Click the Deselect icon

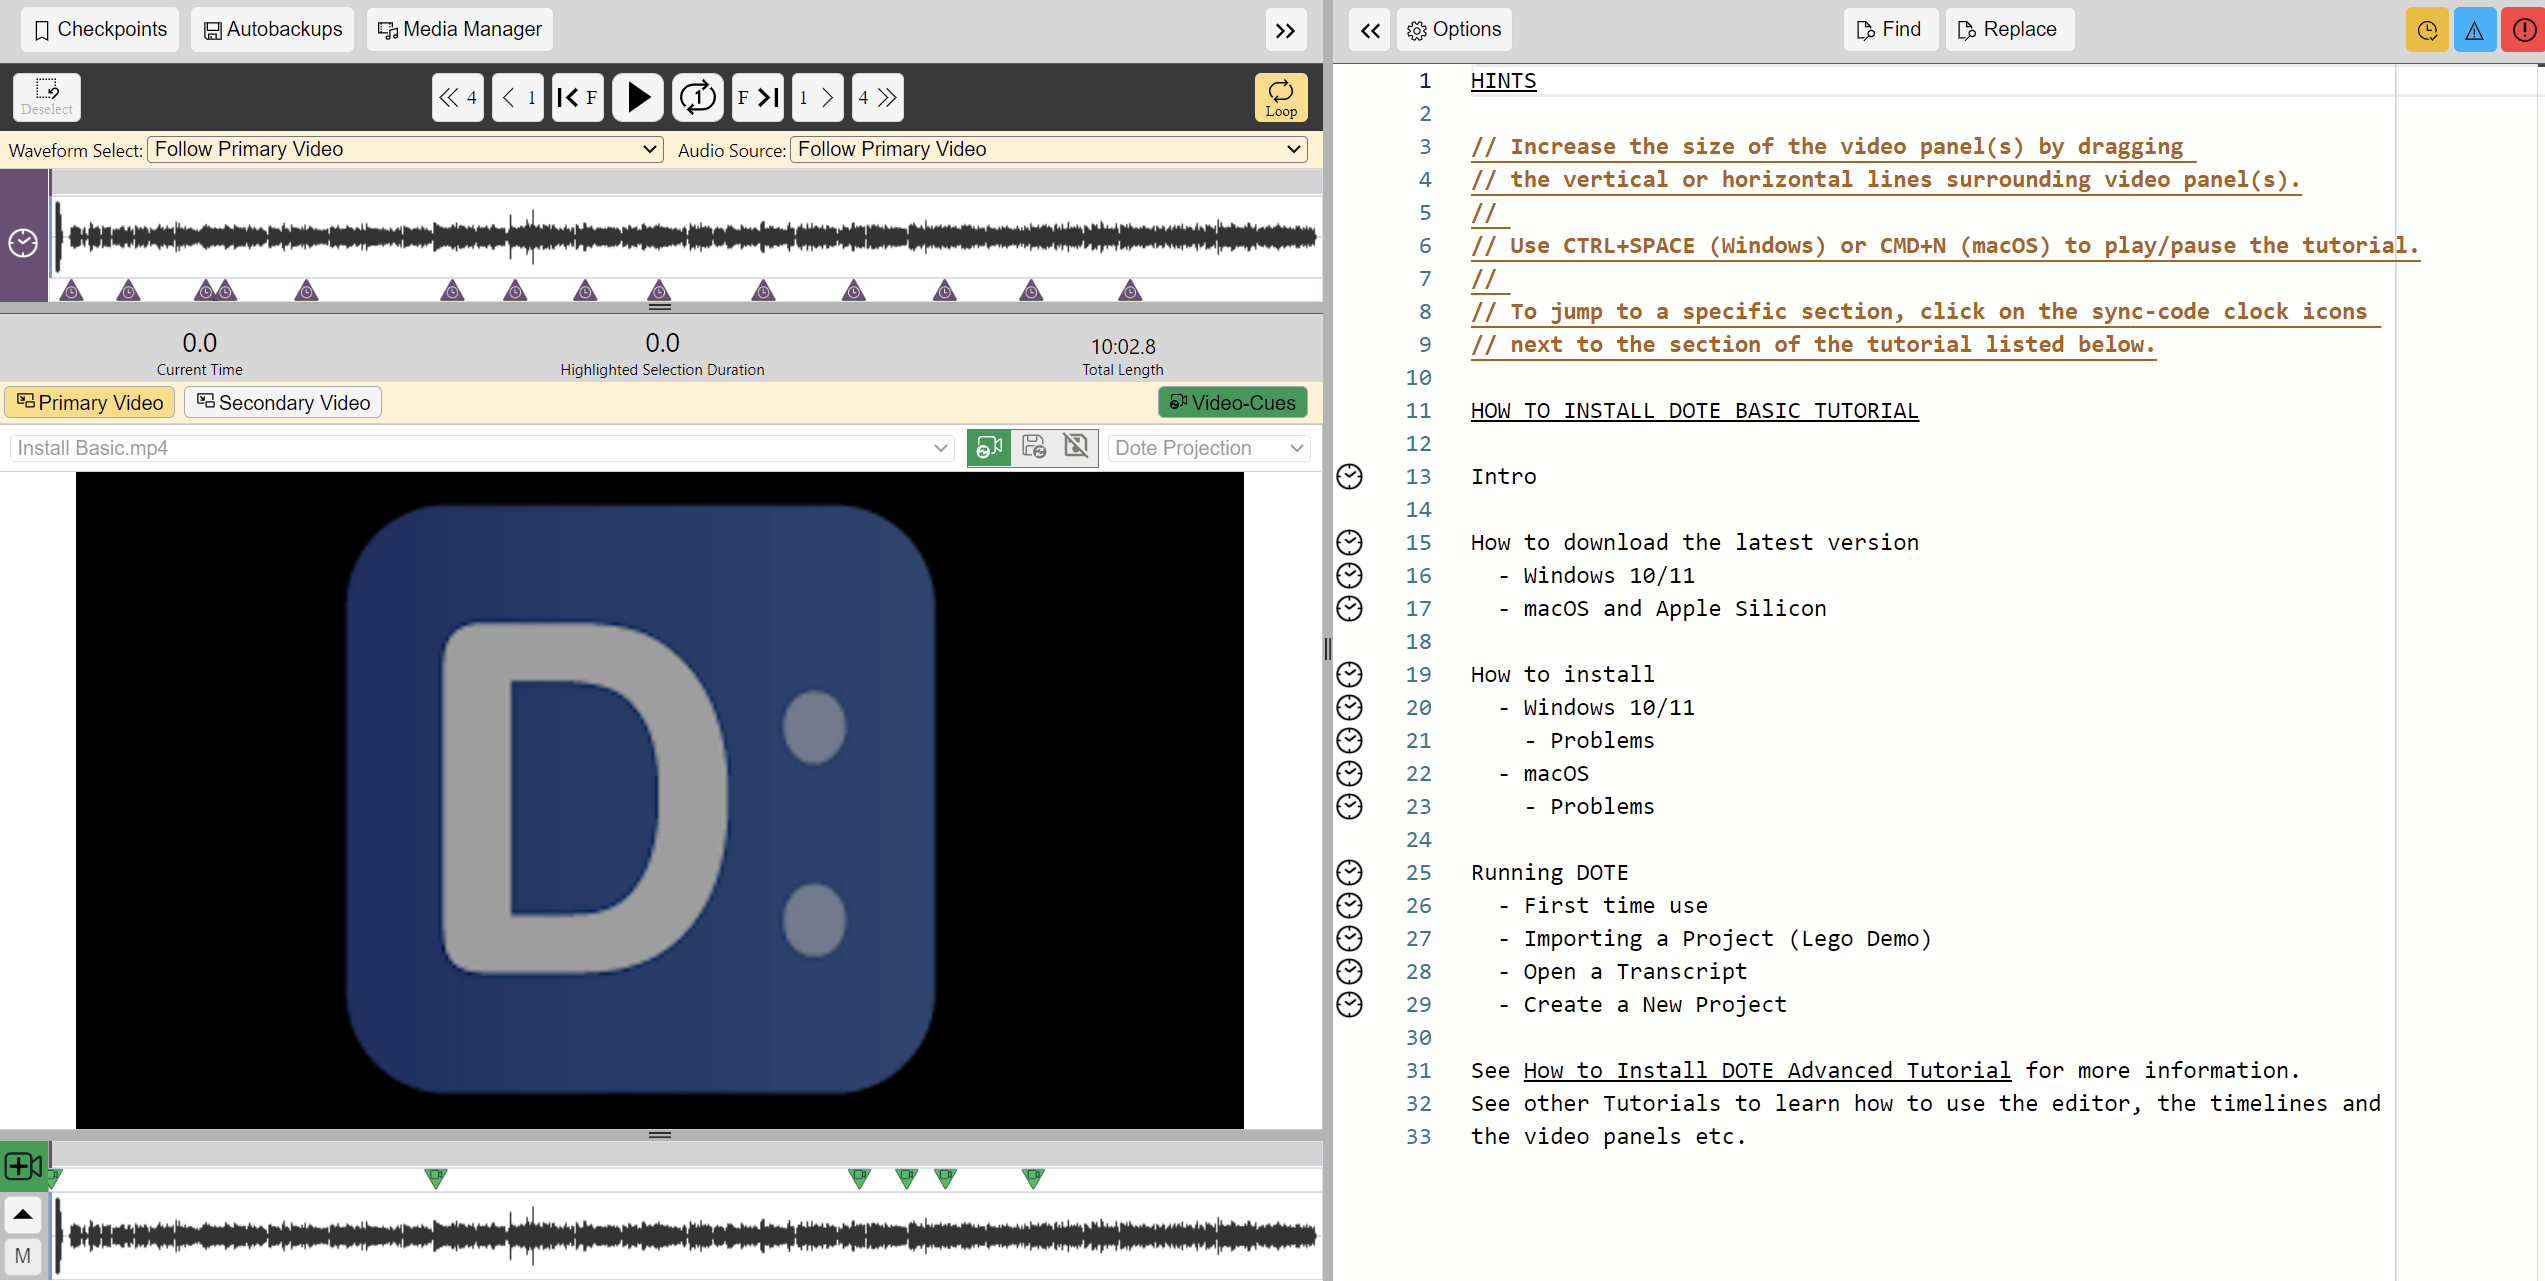coord(47,97)
